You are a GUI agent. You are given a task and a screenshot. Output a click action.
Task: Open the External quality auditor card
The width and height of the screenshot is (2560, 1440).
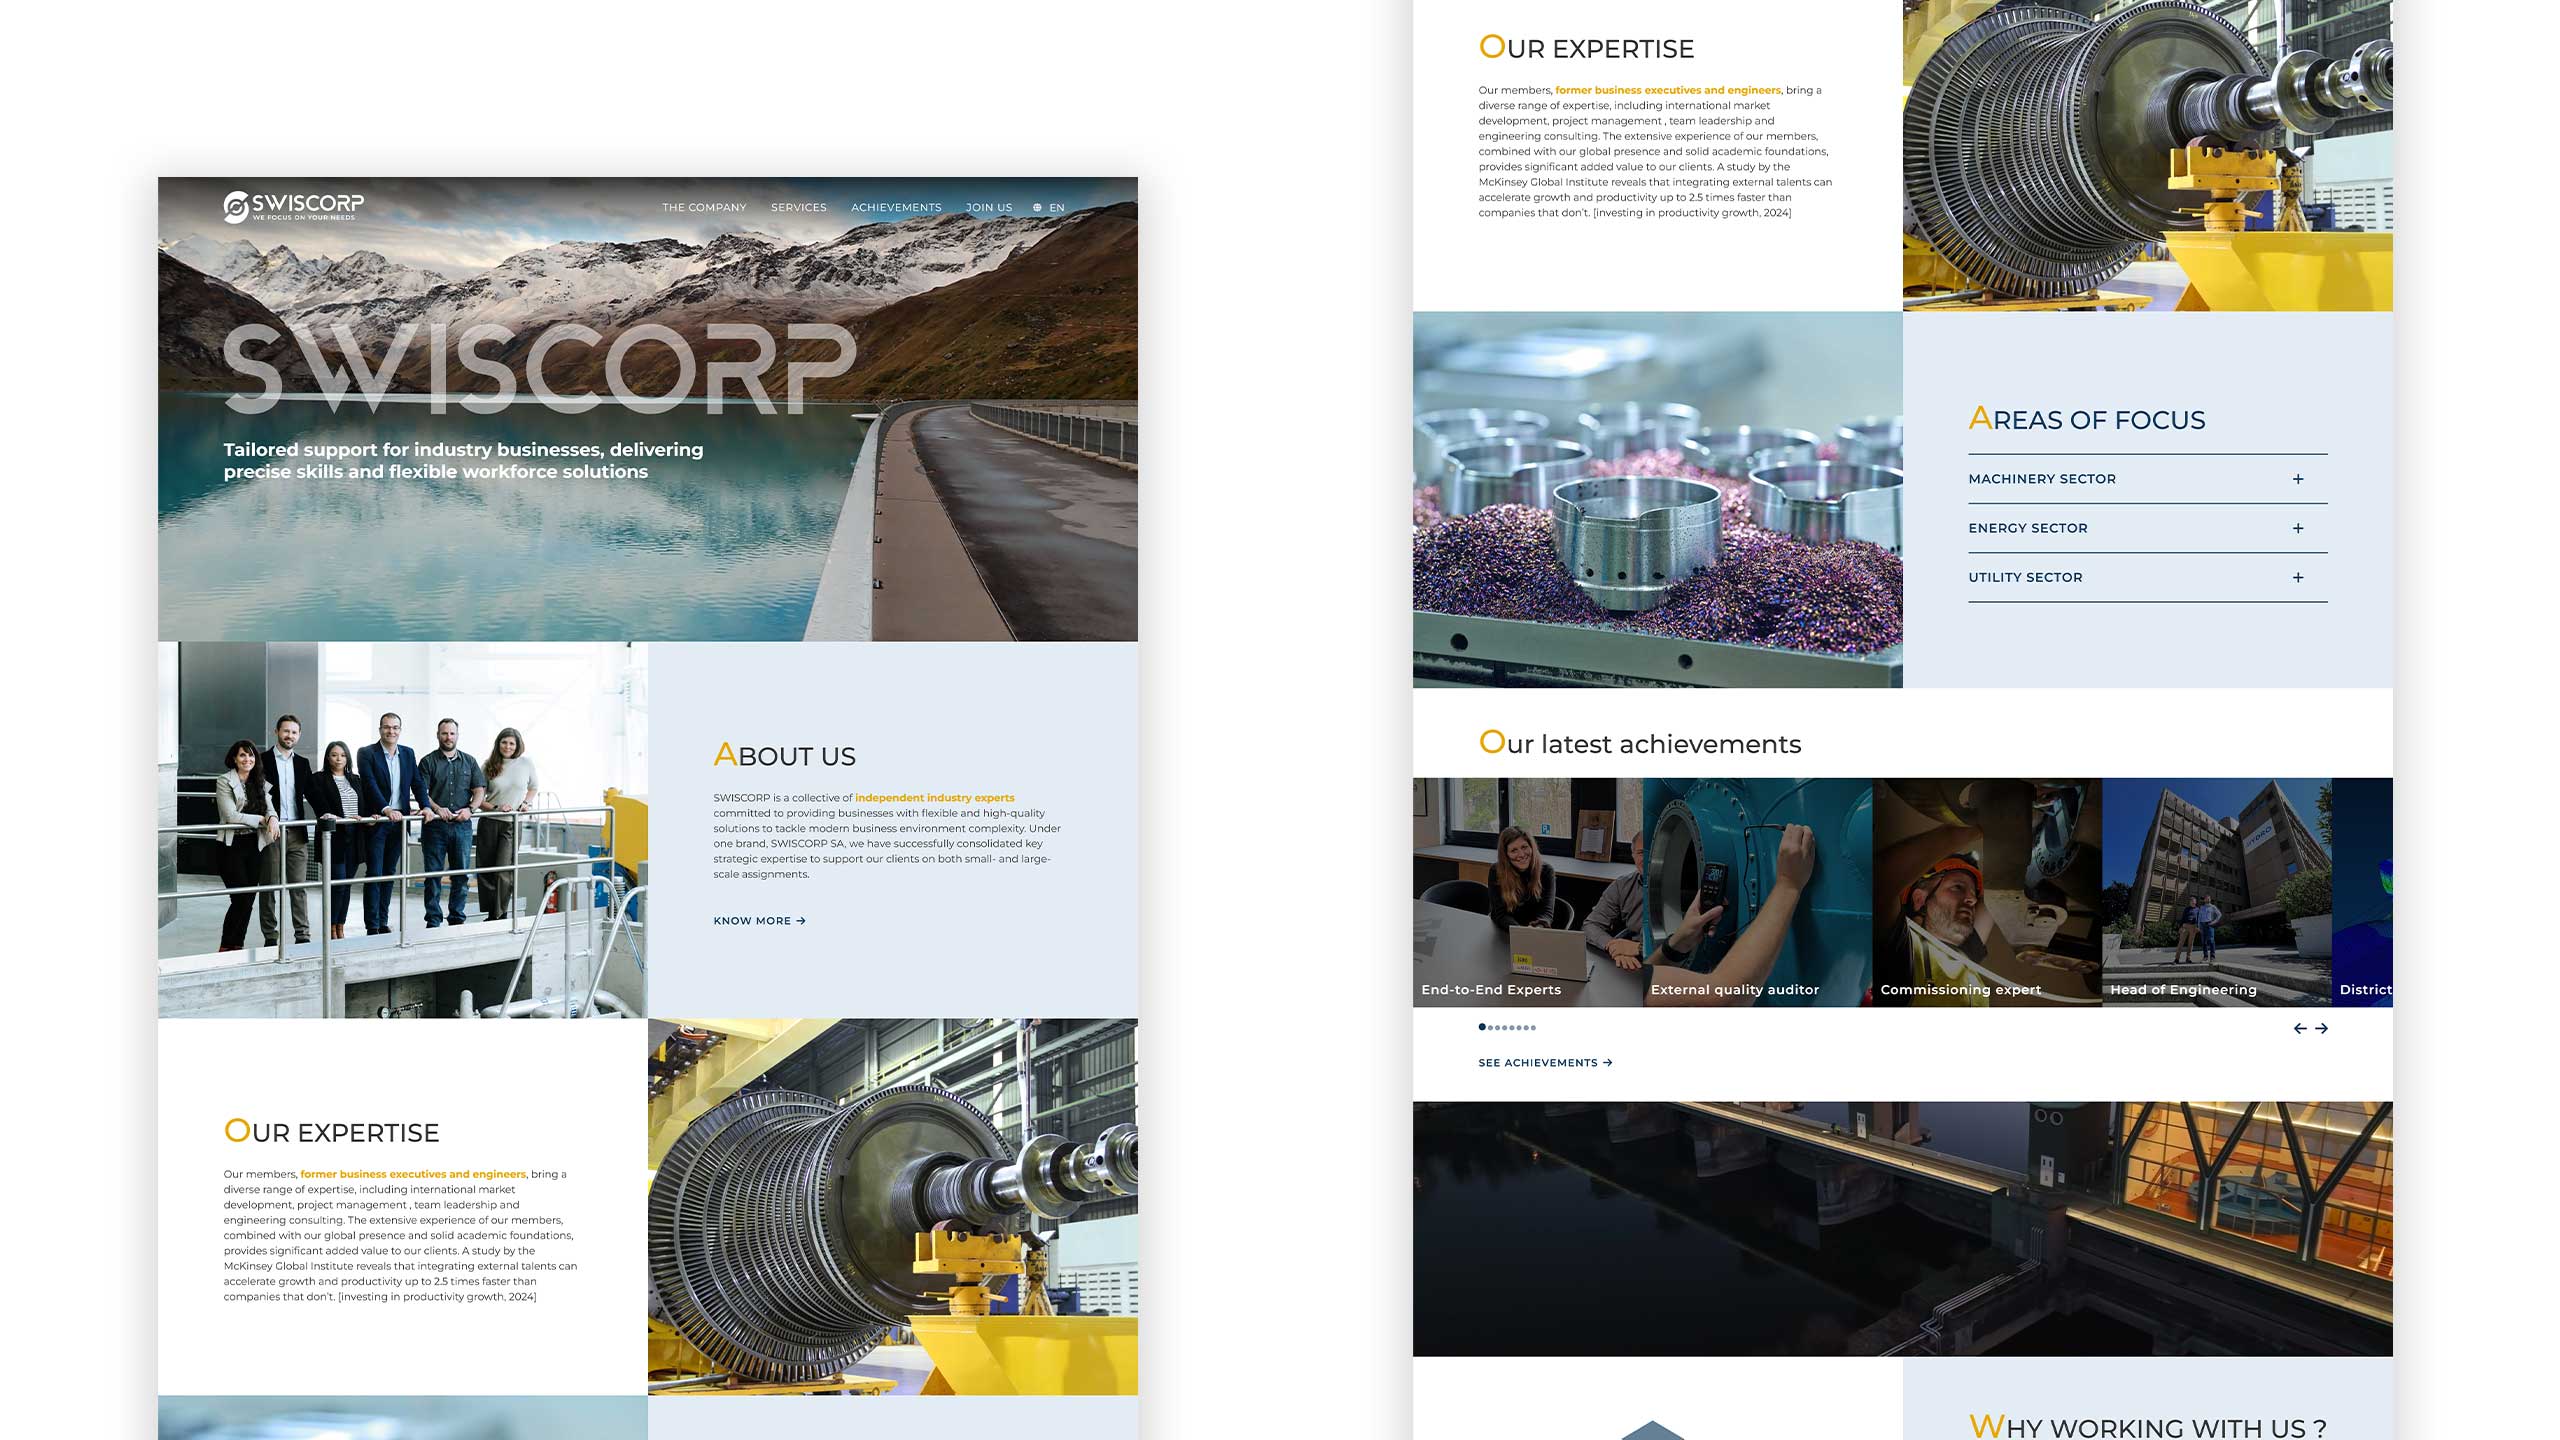pyautogui.click(x=1757, y=892)
